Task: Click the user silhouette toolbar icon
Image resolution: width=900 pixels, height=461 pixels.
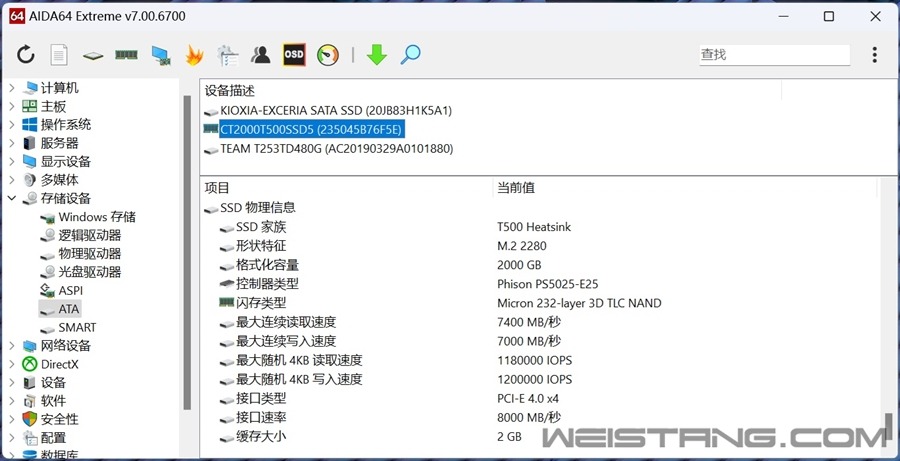Action: (261, 55)
